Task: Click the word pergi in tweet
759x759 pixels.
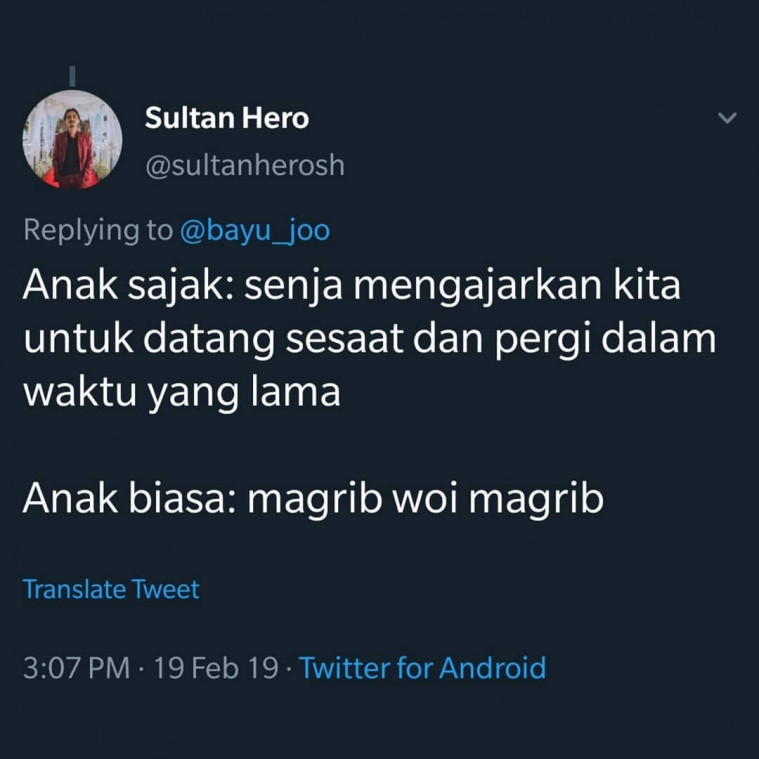Action: pos(543,340)
